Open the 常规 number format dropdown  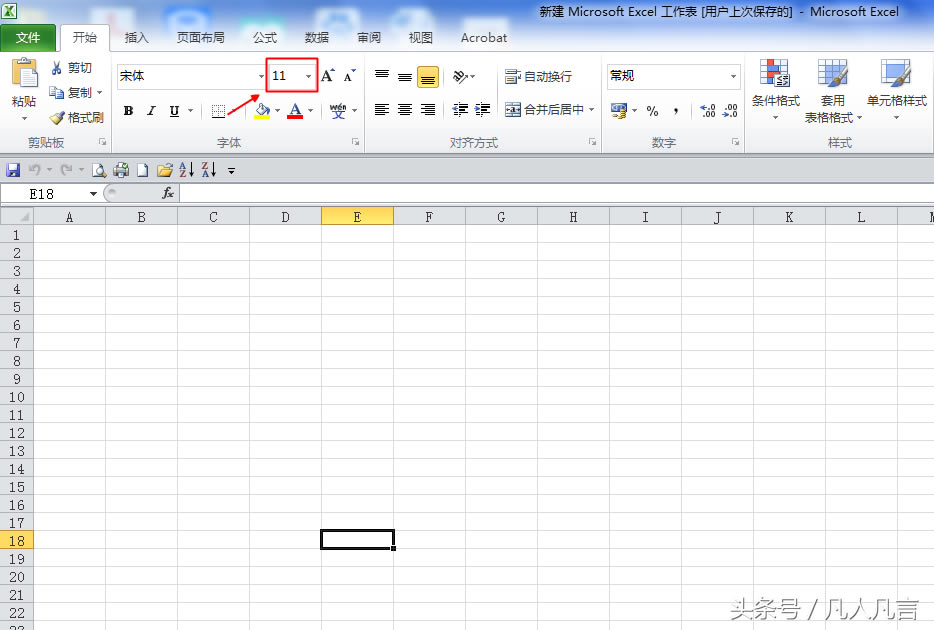point(732,76)
